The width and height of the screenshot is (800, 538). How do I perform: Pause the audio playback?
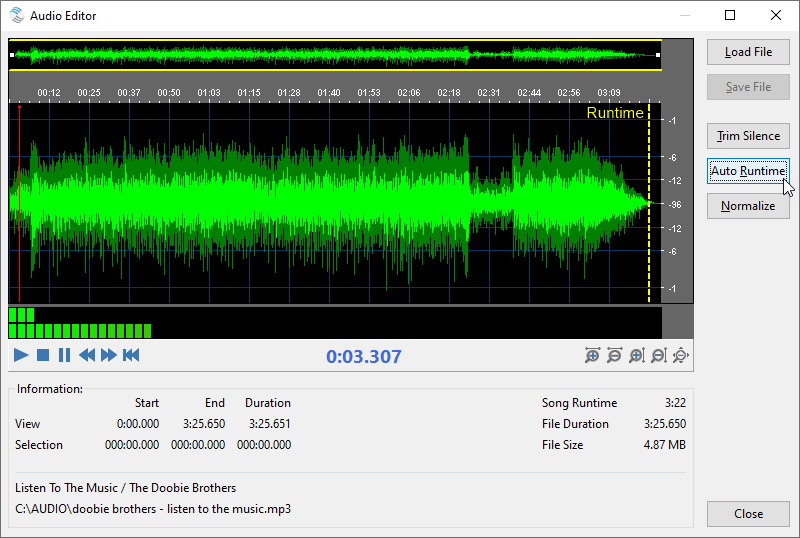[x=64, y=355]
